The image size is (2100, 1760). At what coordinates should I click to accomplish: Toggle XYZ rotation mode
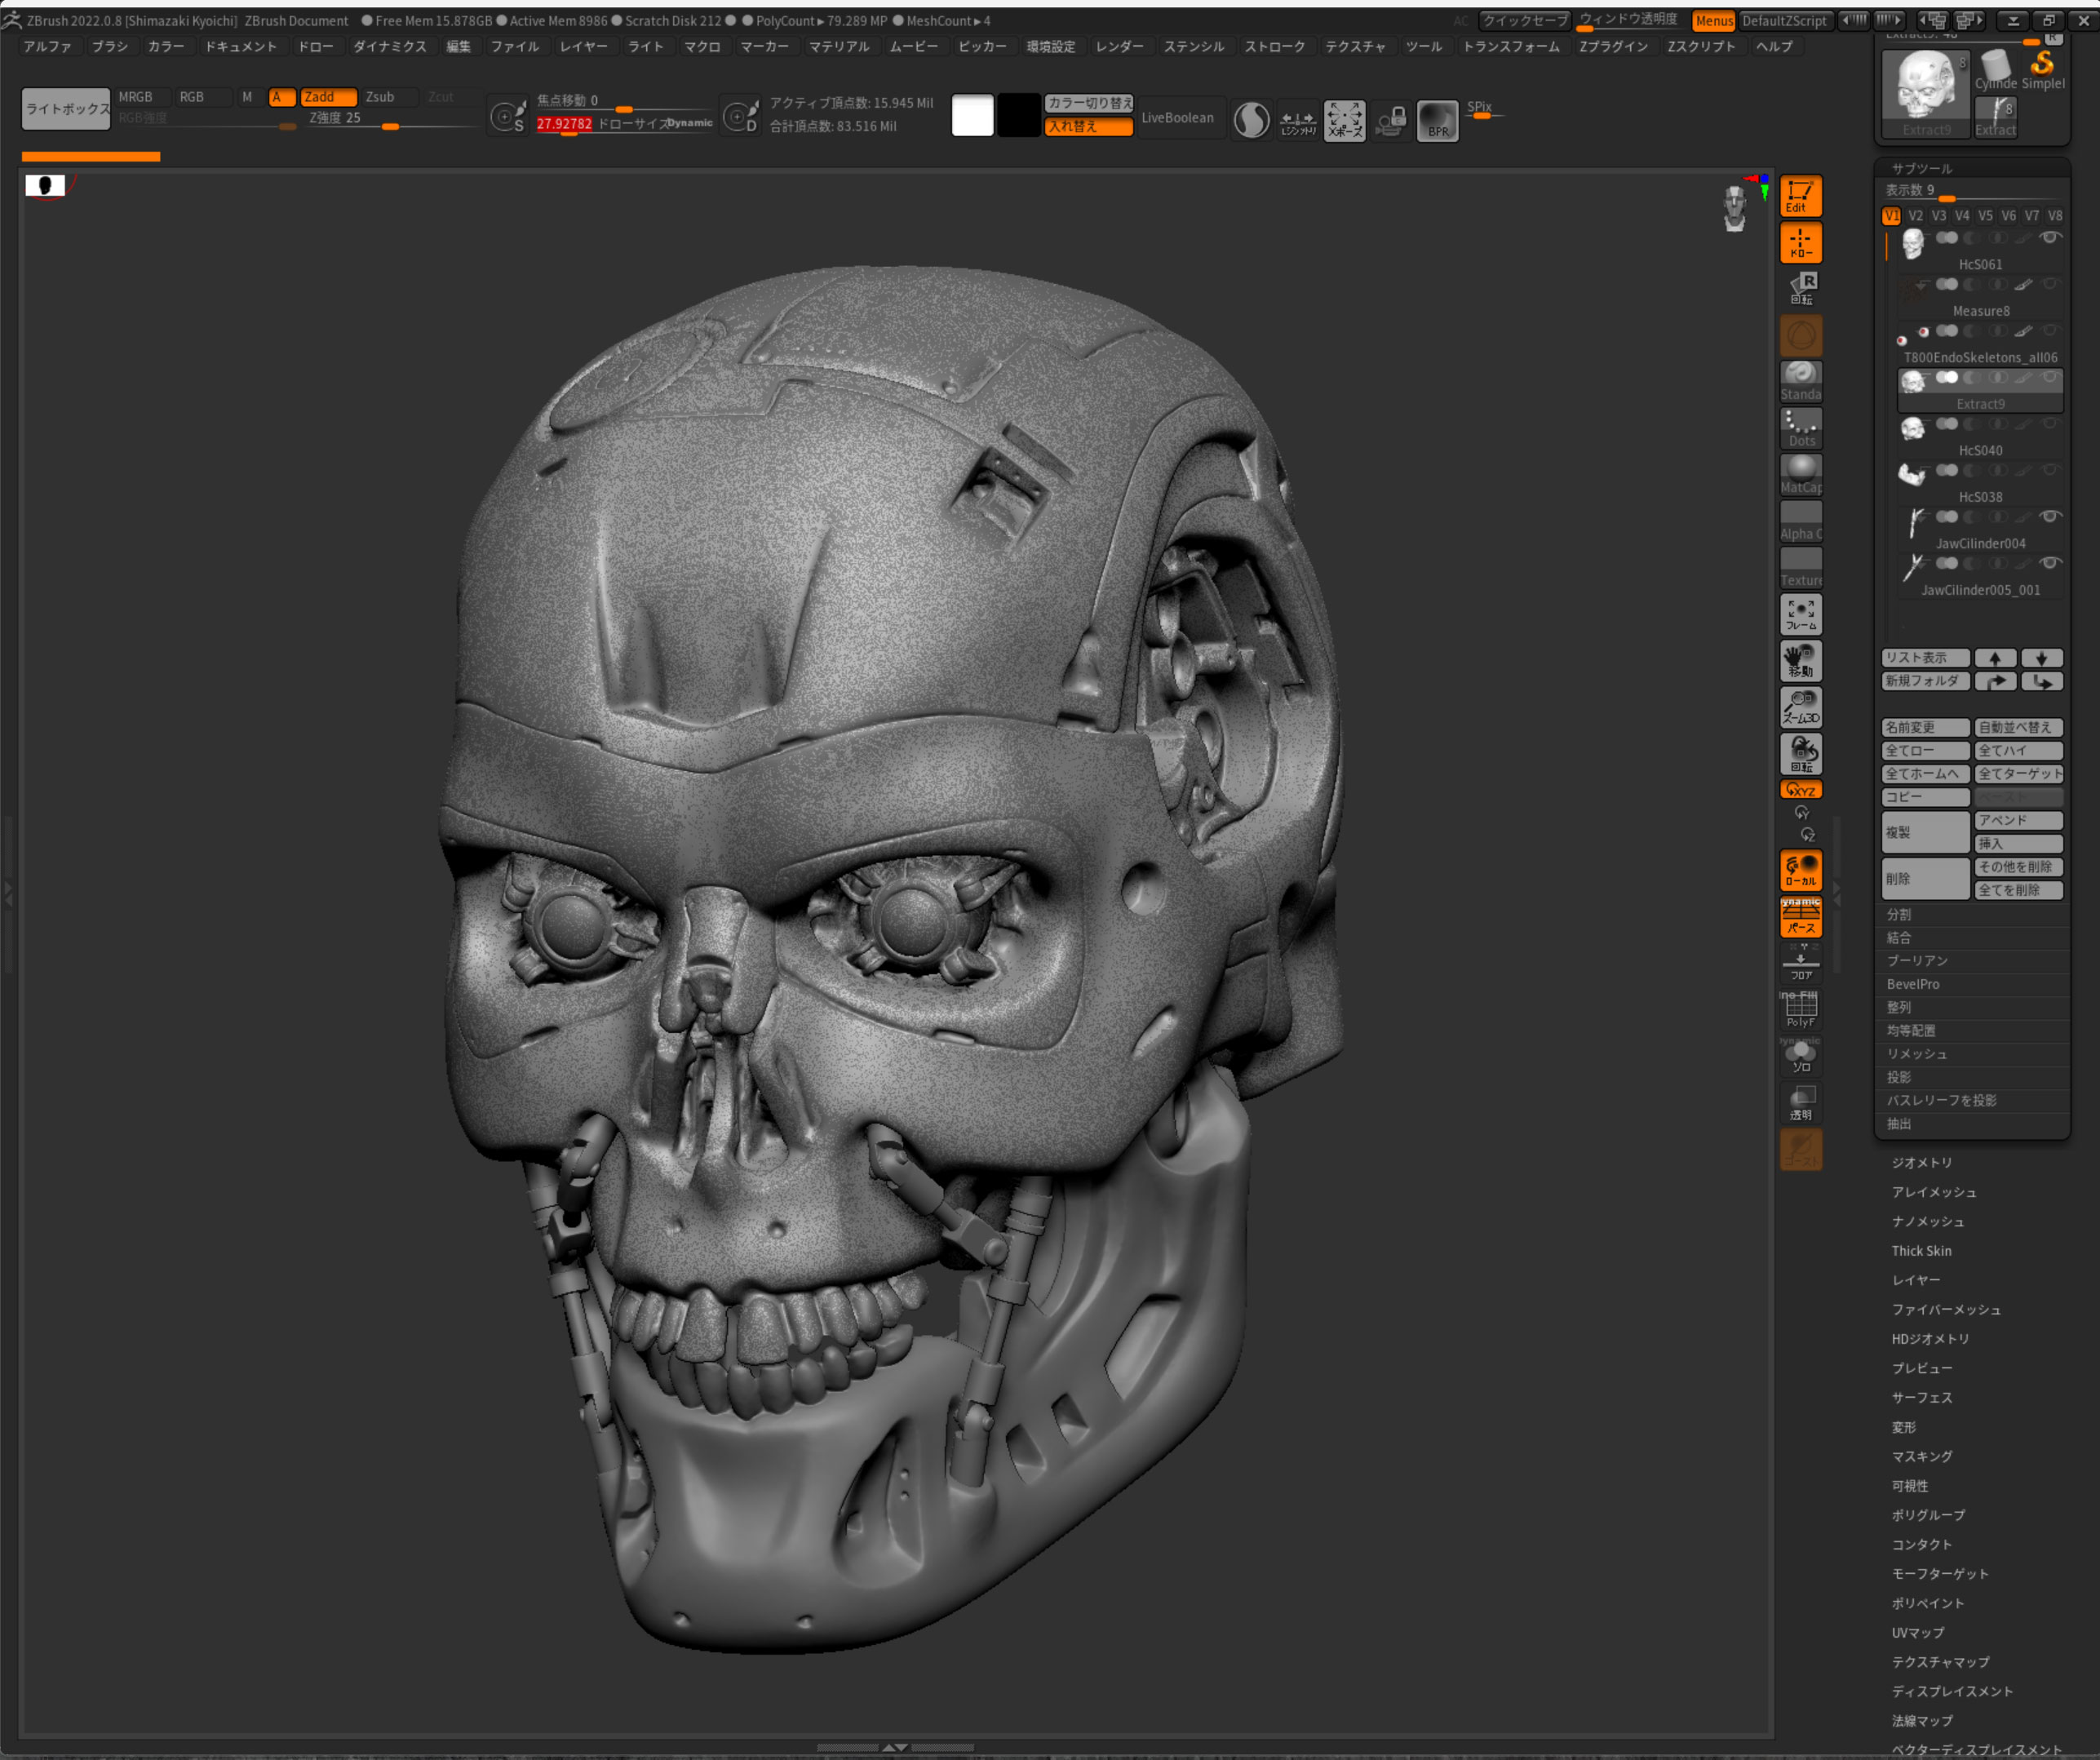pos(1800,790)
